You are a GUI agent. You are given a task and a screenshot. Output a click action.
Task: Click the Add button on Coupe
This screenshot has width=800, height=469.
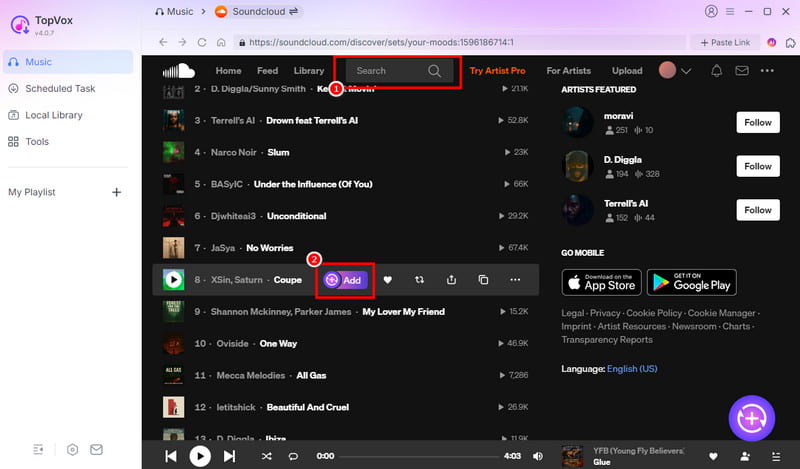345,280
